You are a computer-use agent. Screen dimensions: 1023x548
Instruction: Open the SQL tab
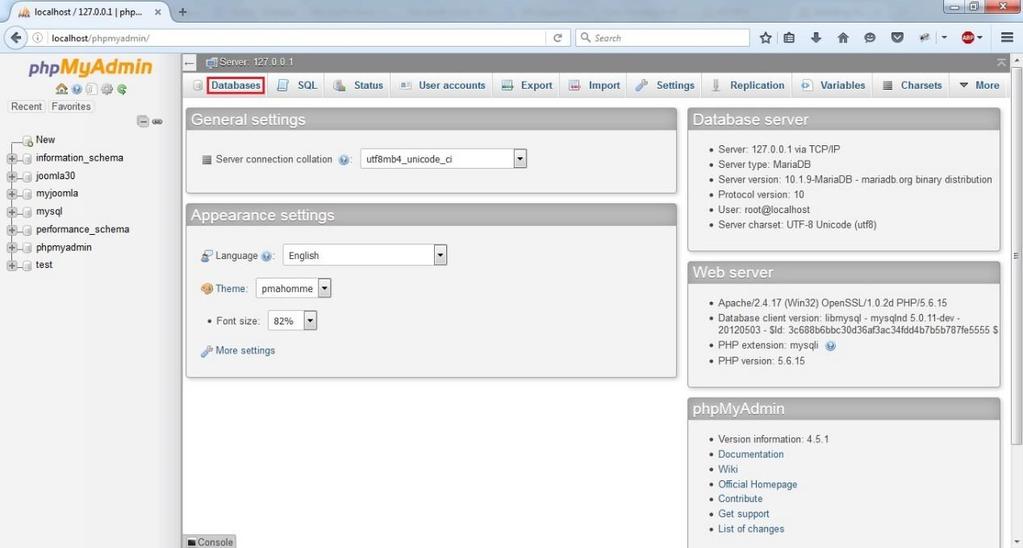(x=298, y=85)
